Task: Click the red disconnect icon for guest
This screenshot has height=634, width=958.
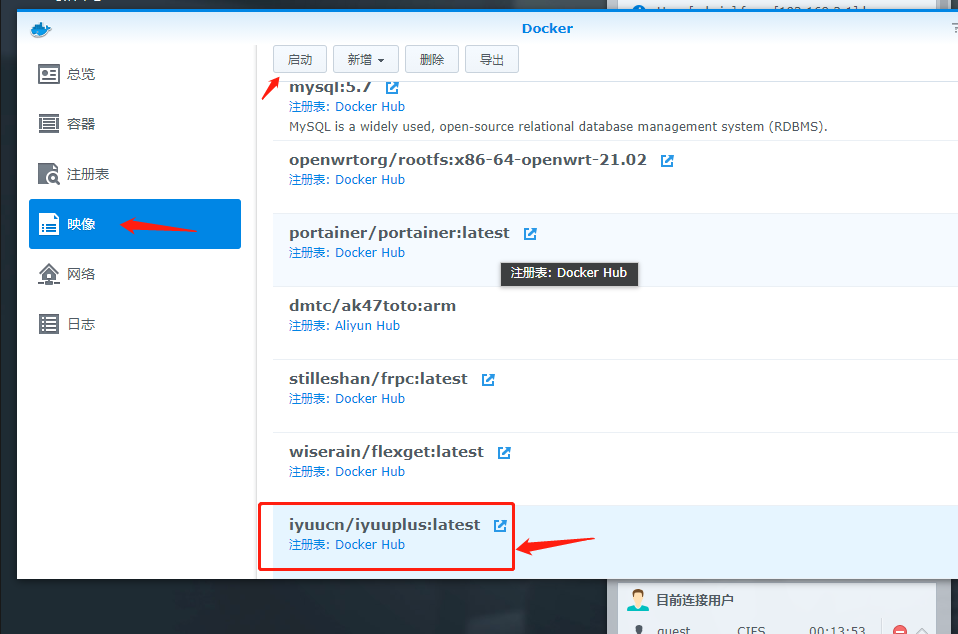Action: click(x=899, y=630)
